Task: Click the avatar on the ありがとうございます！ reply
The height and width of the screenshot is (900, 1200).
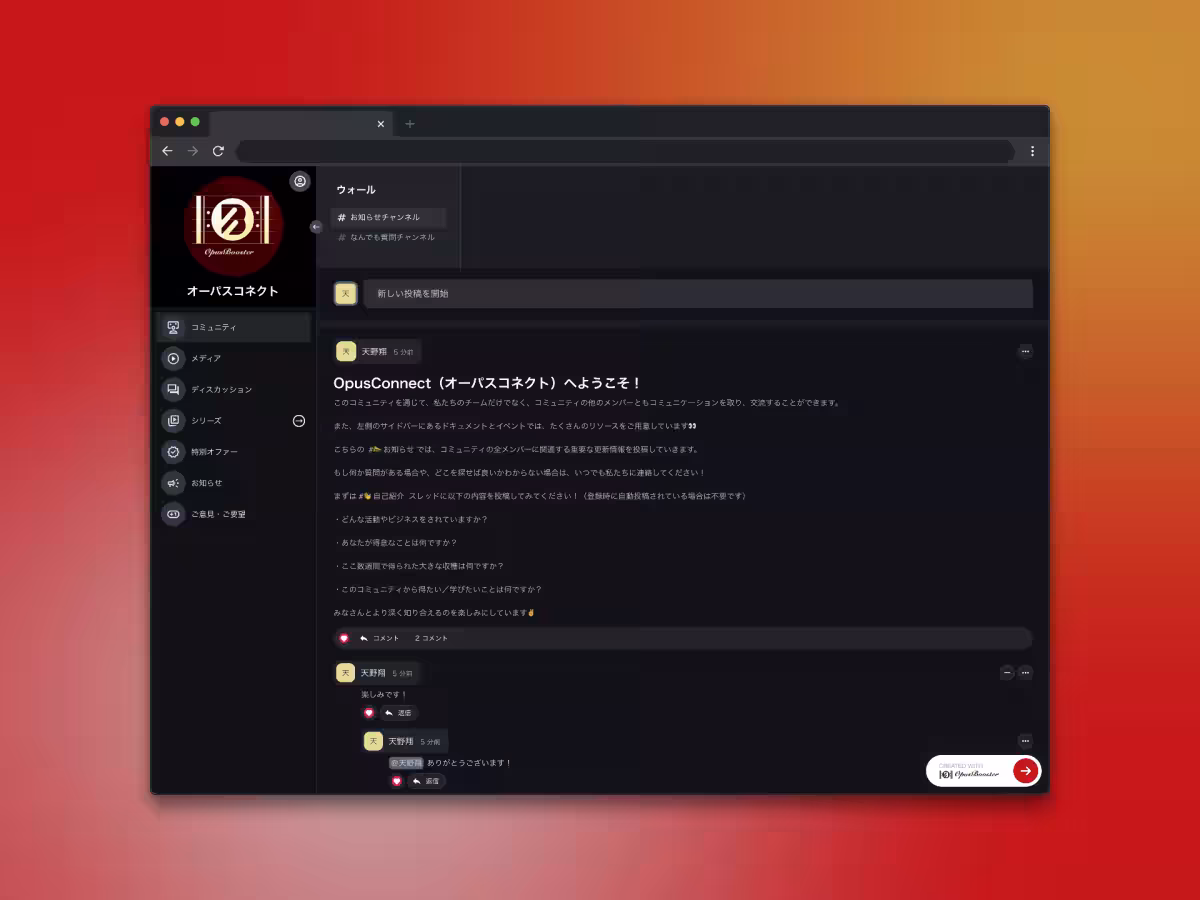Action: point(374,741)
